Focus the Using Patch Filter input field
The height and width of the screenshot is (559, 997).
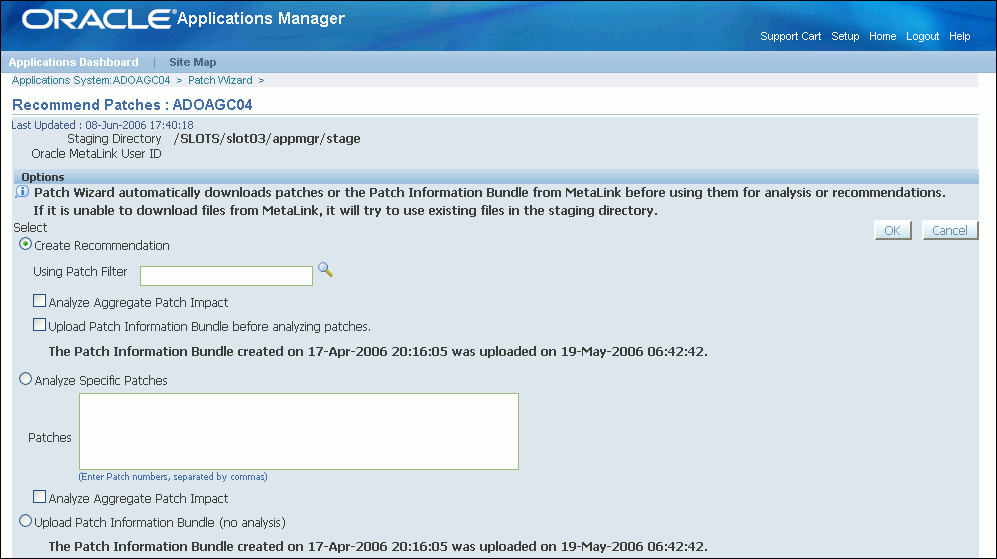pyautogui.click(x=226, y=276)
